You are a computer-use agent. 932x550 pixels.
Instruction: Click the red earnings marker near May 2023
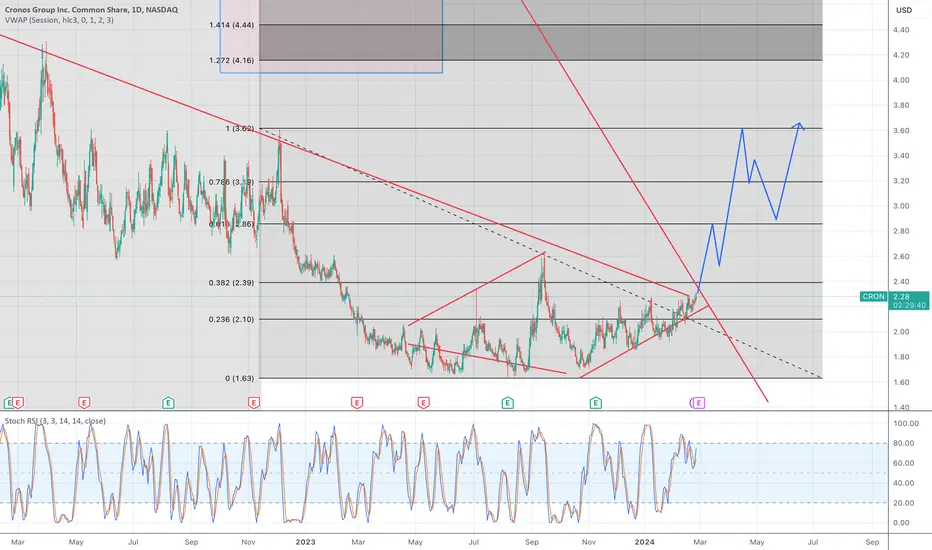pos(423,403)
